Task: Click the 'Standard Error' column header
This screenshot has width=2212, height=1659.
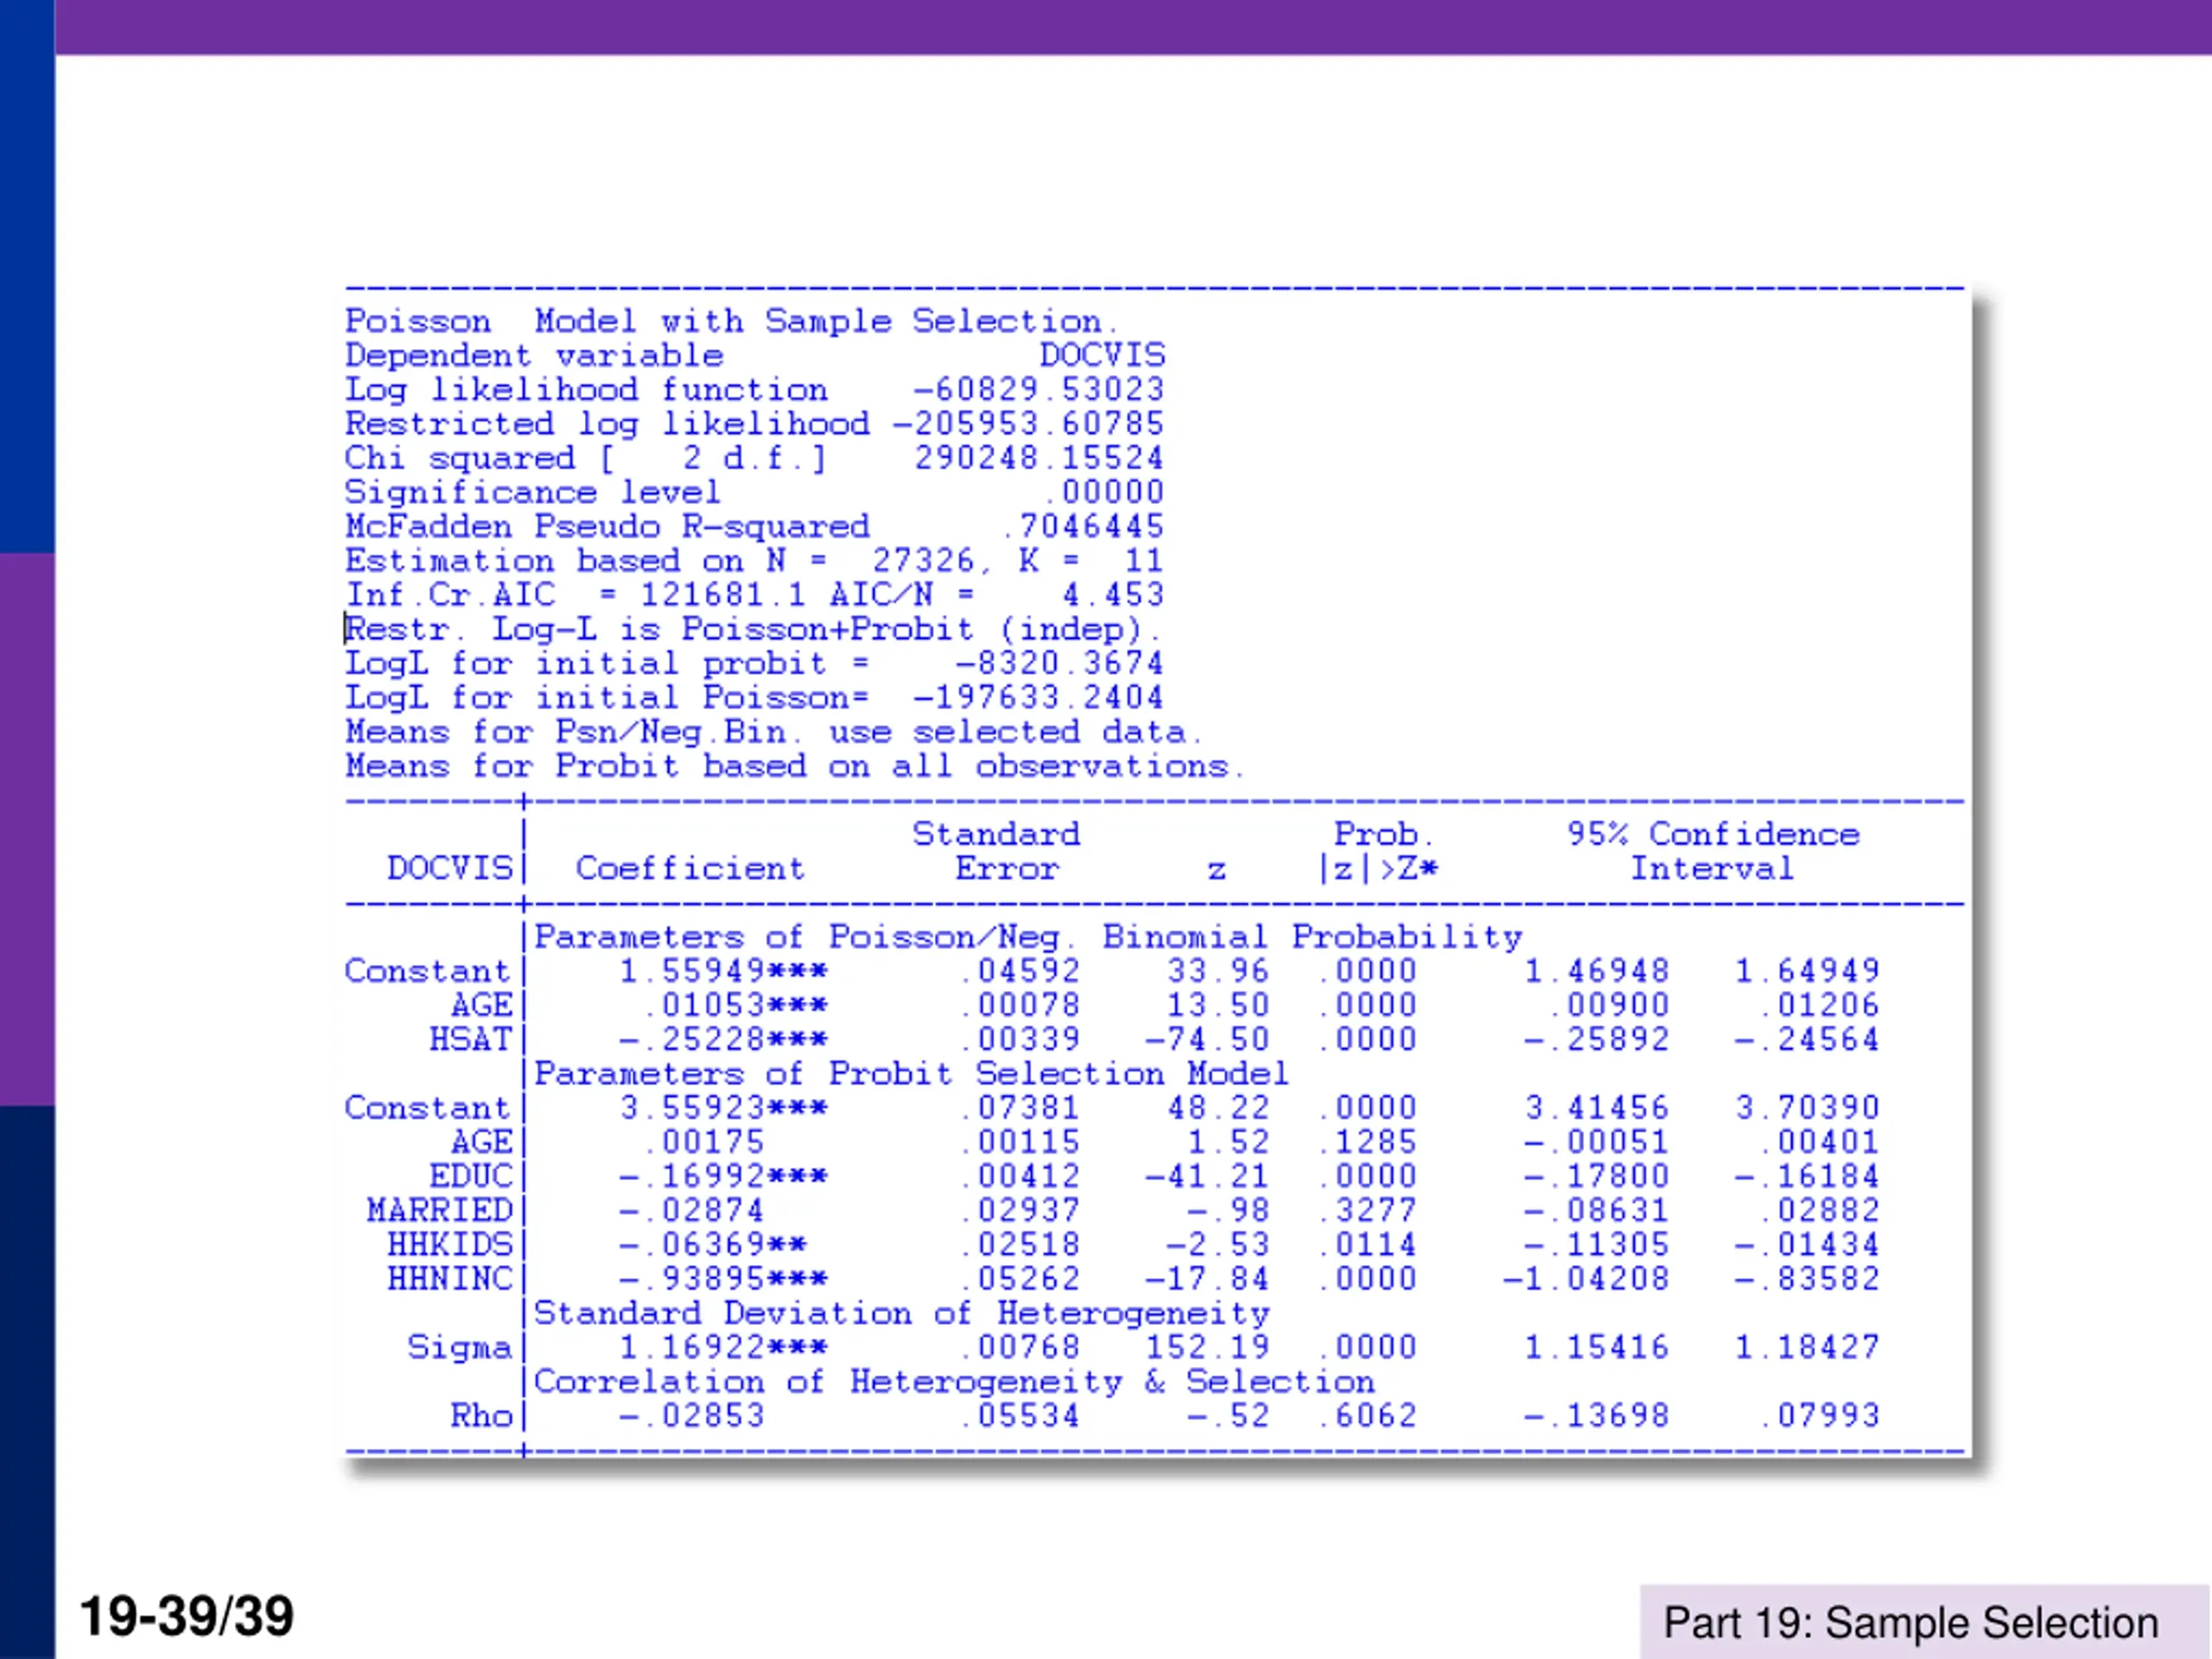Action: pyautogui.click(x=997, y=851)
